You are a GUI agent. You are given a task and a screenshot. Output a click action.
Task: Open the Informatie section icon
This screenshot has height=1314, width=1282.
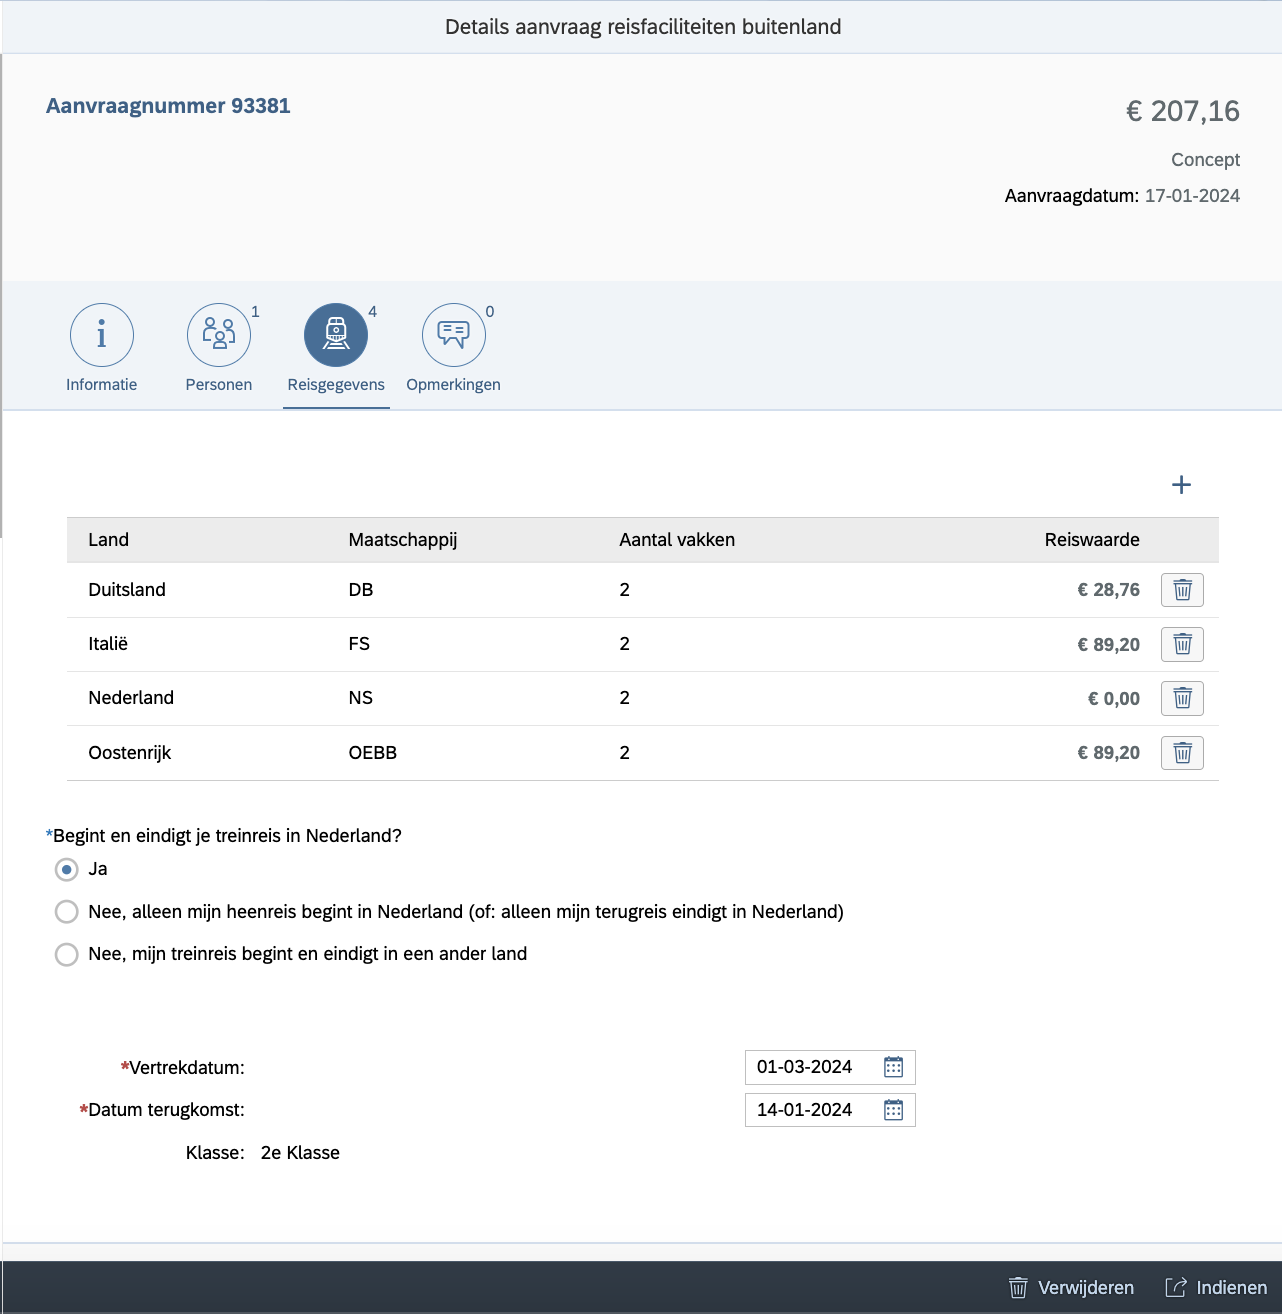[x=102, y=335]
